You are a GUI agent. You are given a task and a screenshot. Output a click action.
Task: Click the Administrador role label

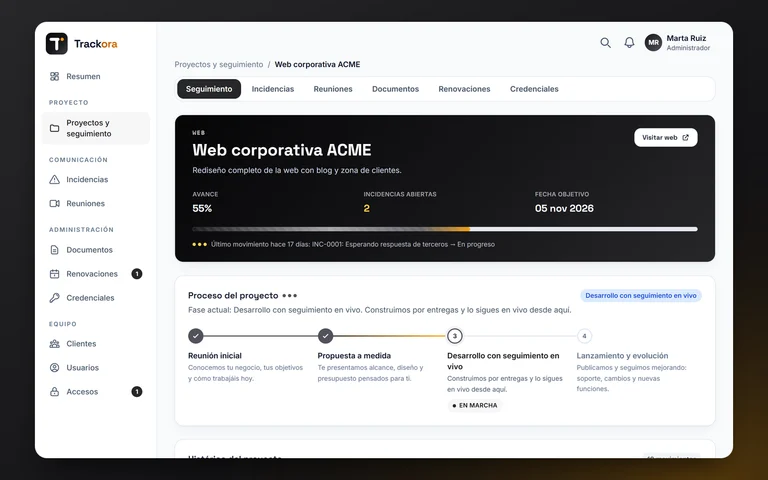point(688,48)
